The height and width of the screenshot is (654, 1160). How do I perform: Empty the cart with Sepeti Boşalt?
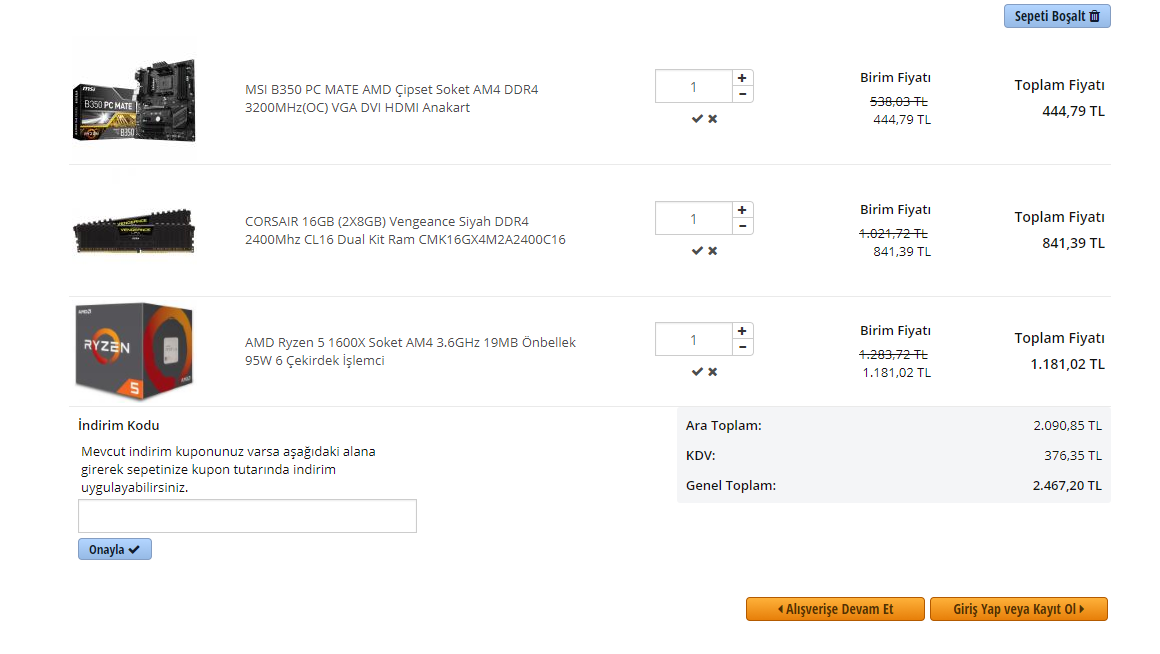click(x=1056, y=16)
